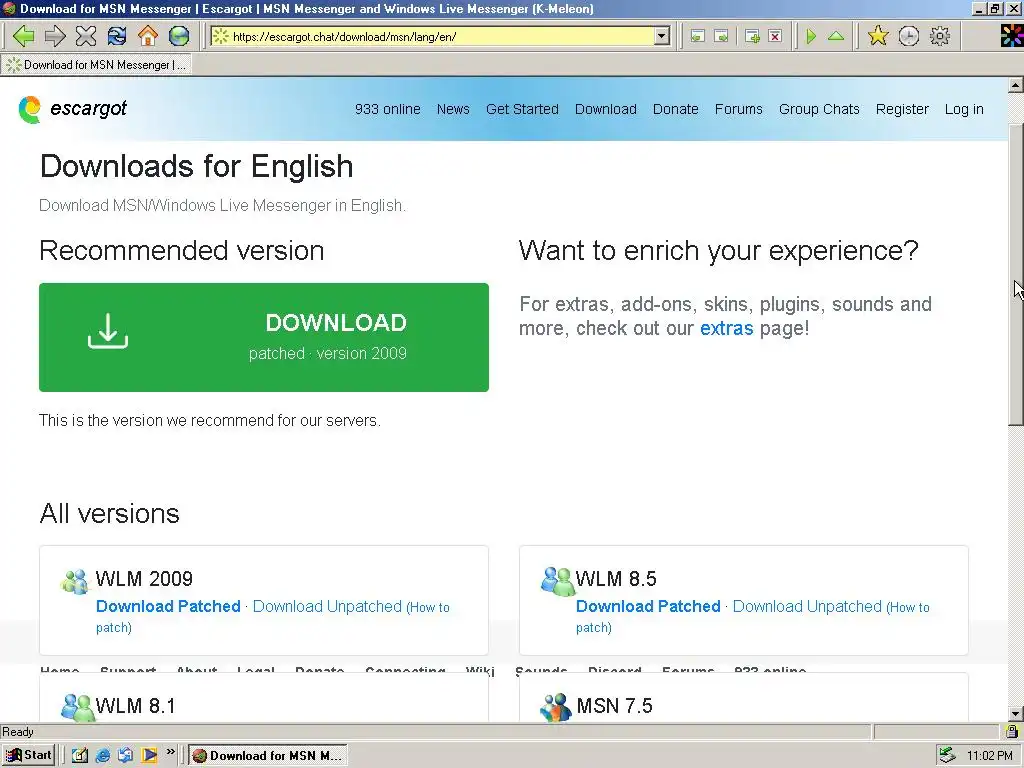
Task: Open Outlook Express from quick launch
Action: tap(125, 756)
